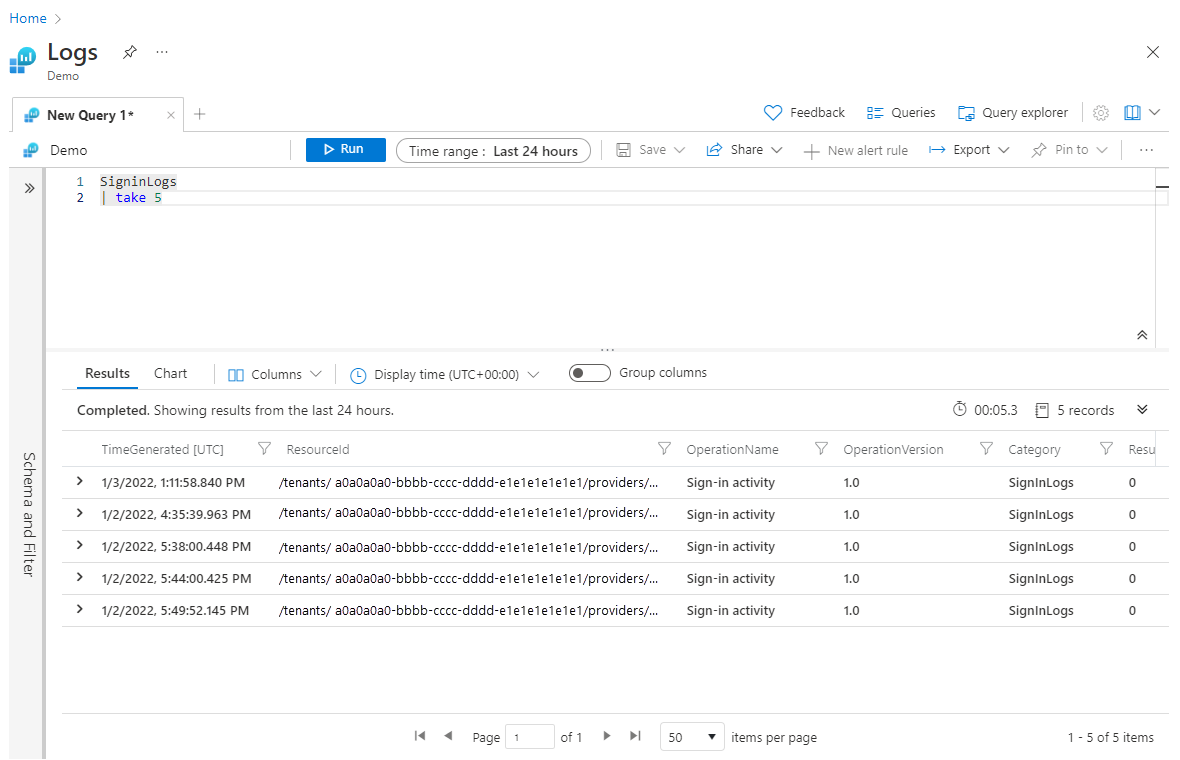The image size is (1180, 760).
Task: Add a new query tab
Action: click(199, 114)
